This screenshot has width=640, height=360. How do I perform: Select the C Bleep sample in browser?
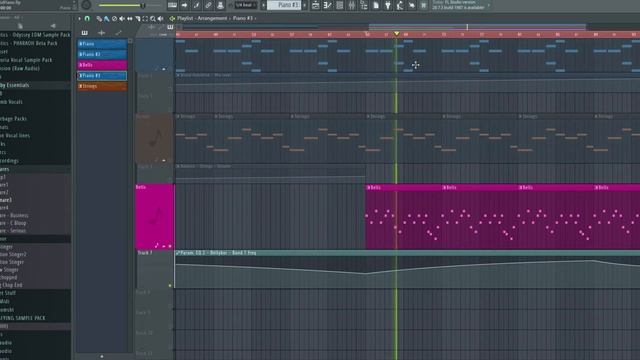pyautogui.click(x=13, y=223)
